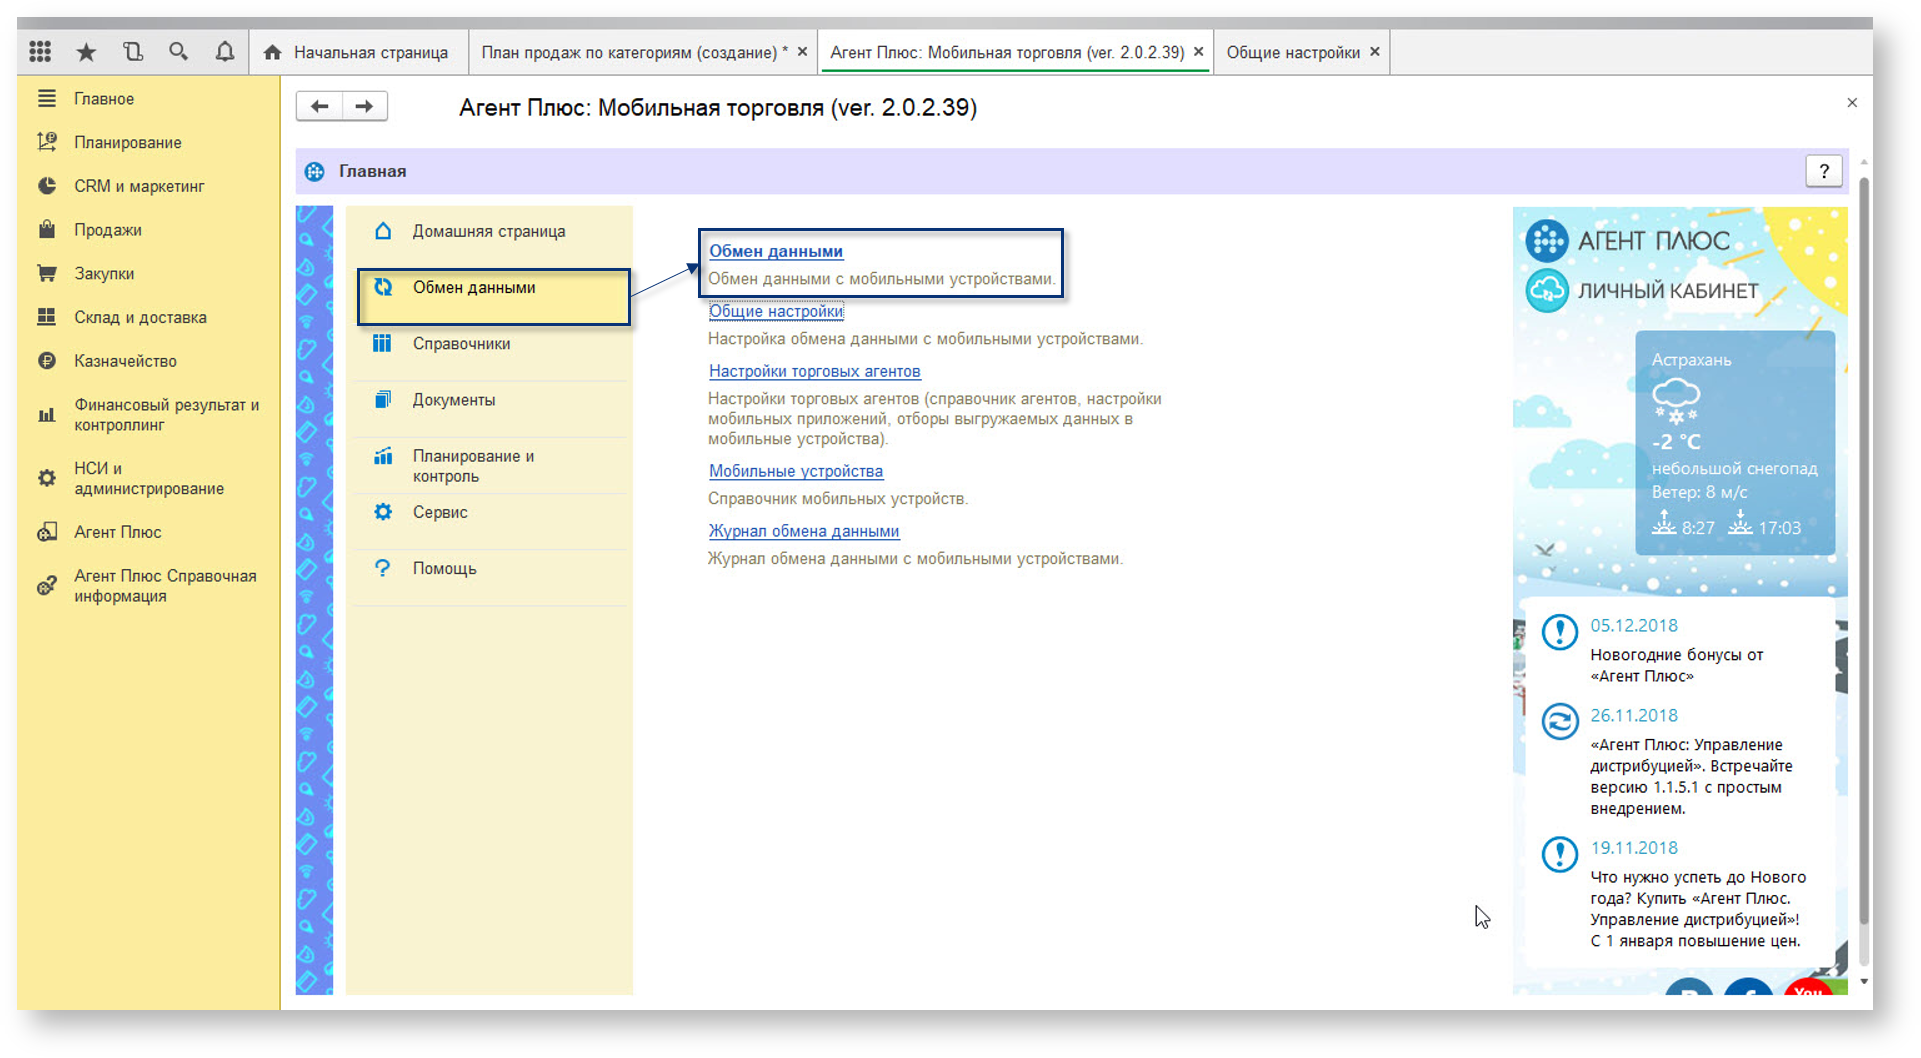
Task: Close the form with the X button
Action: (1852, 103)
